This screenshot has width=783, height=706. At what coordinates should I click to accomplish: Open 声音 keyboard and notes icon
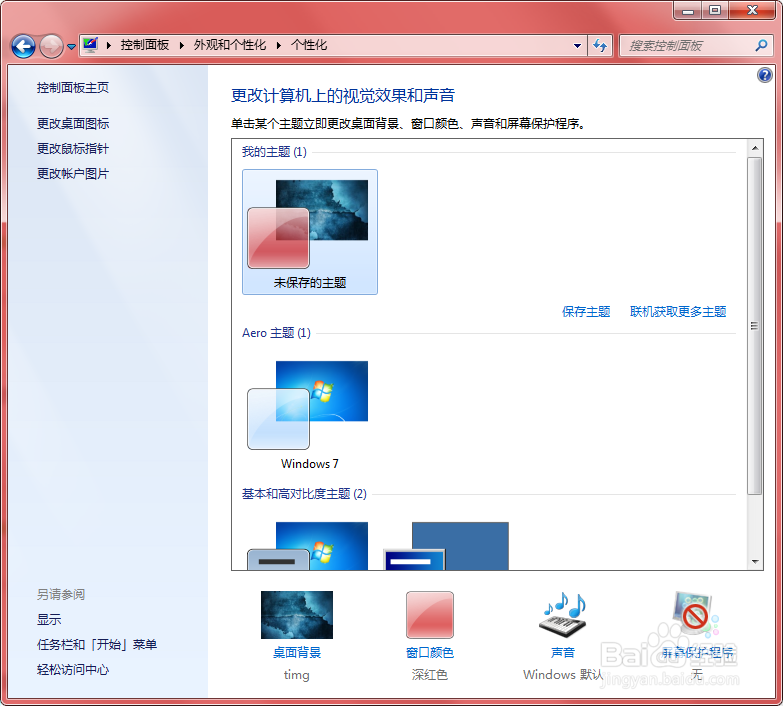pos(562,615)
